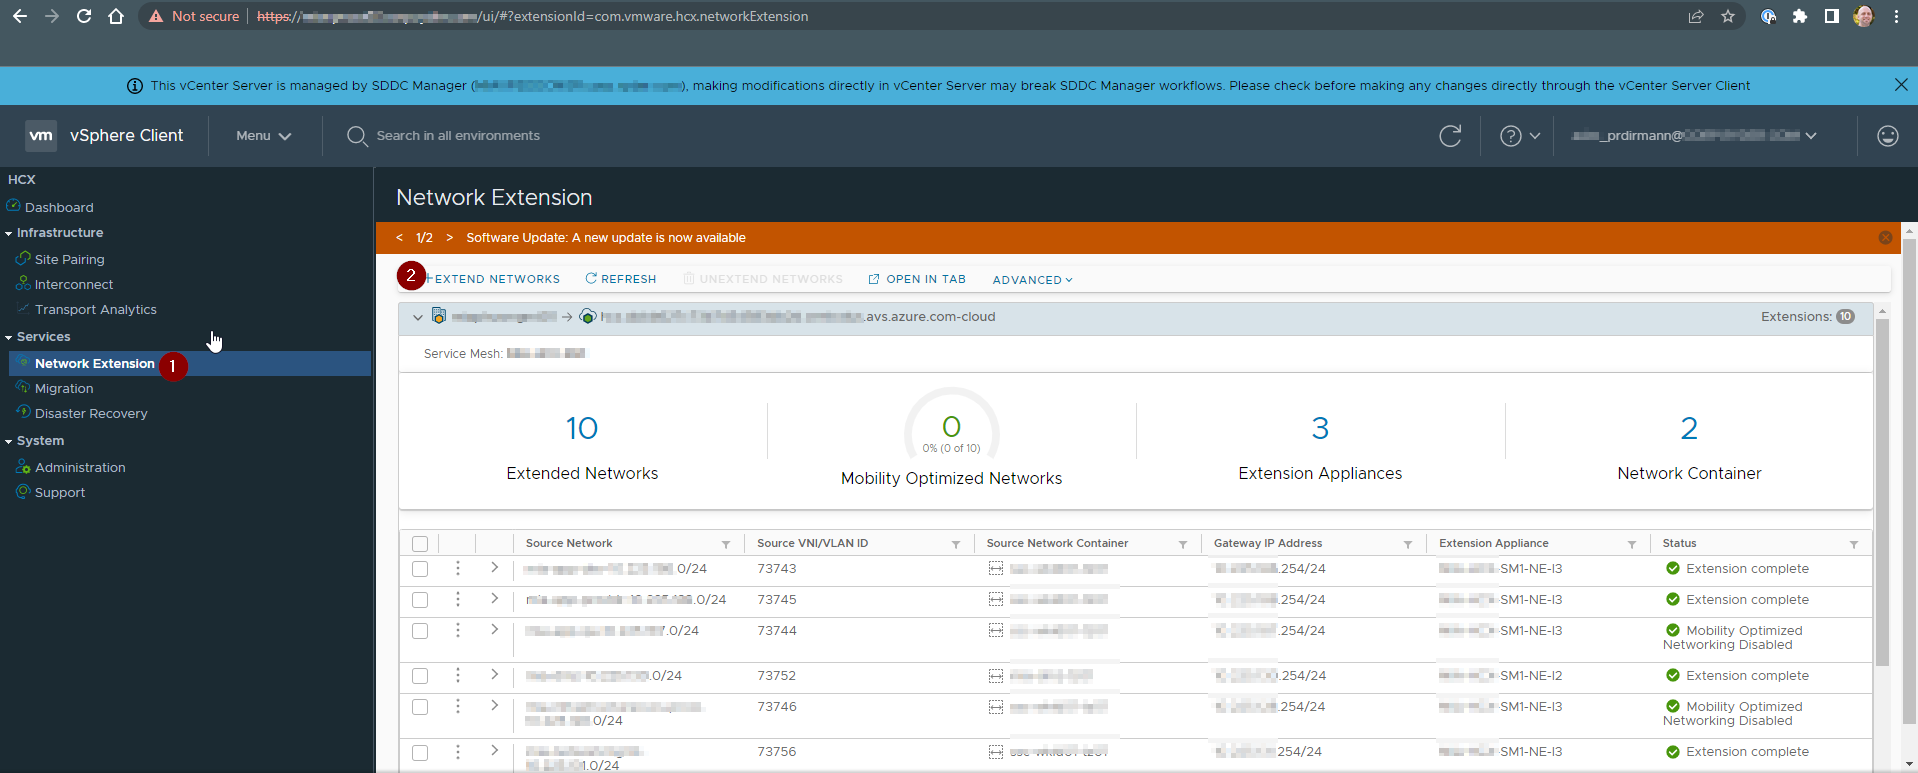1918x773 pixels.
Task: Click the Source Network column filter icon
Action: pyautogui.click(x=726, y=544)
